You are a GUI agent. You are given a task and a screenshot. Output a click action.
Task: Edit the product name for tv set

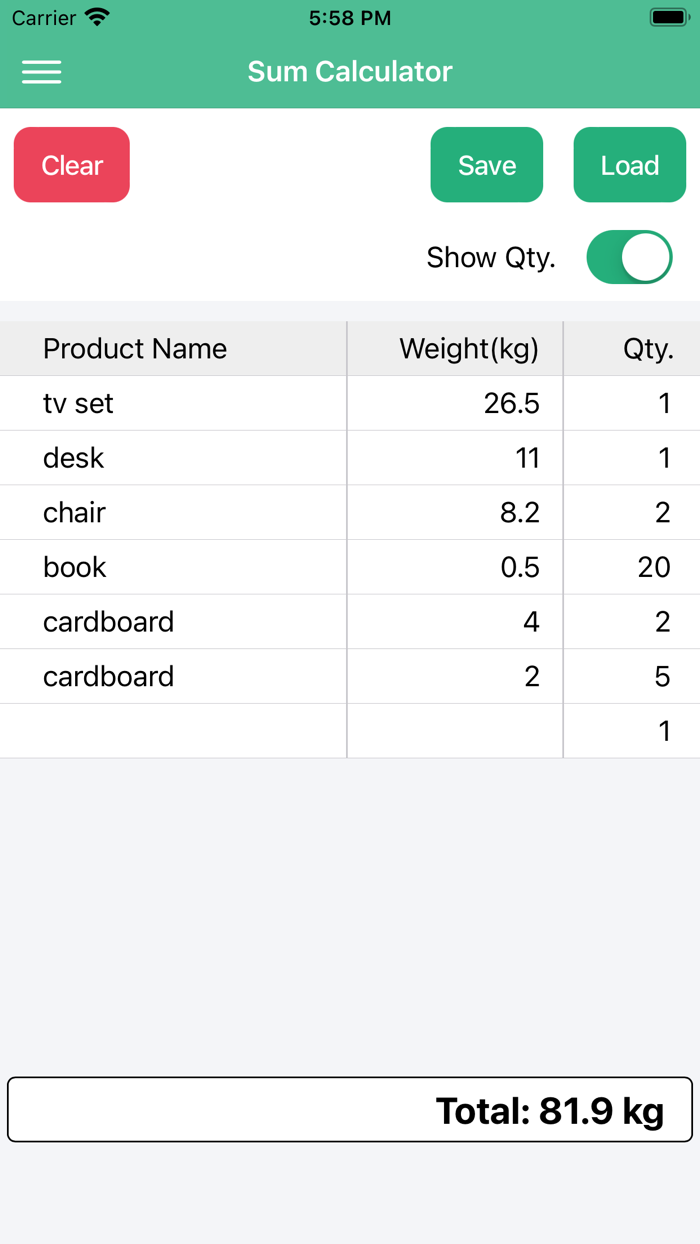coord(170,403)
